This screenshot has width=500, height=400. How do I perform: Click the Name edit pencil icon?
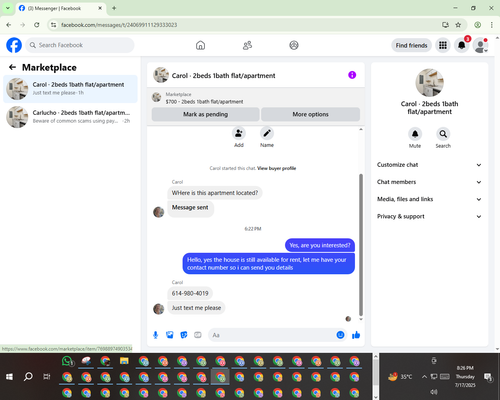pyautogui.click(x=267, y=133)
